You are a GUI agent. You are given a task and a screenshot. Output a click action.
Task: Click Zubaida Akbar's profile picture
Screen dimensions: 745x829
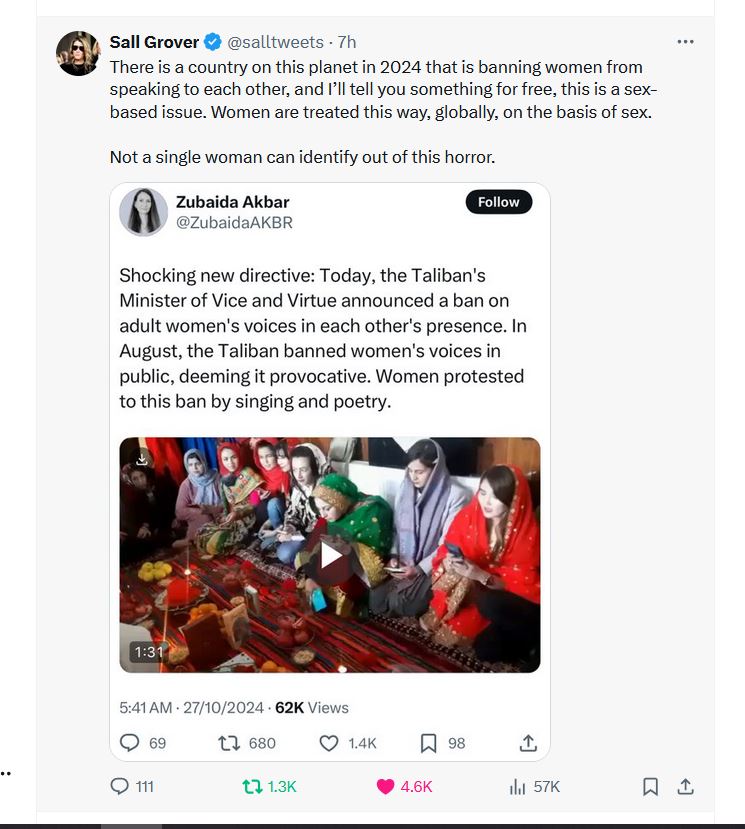(x=144, y=212)
